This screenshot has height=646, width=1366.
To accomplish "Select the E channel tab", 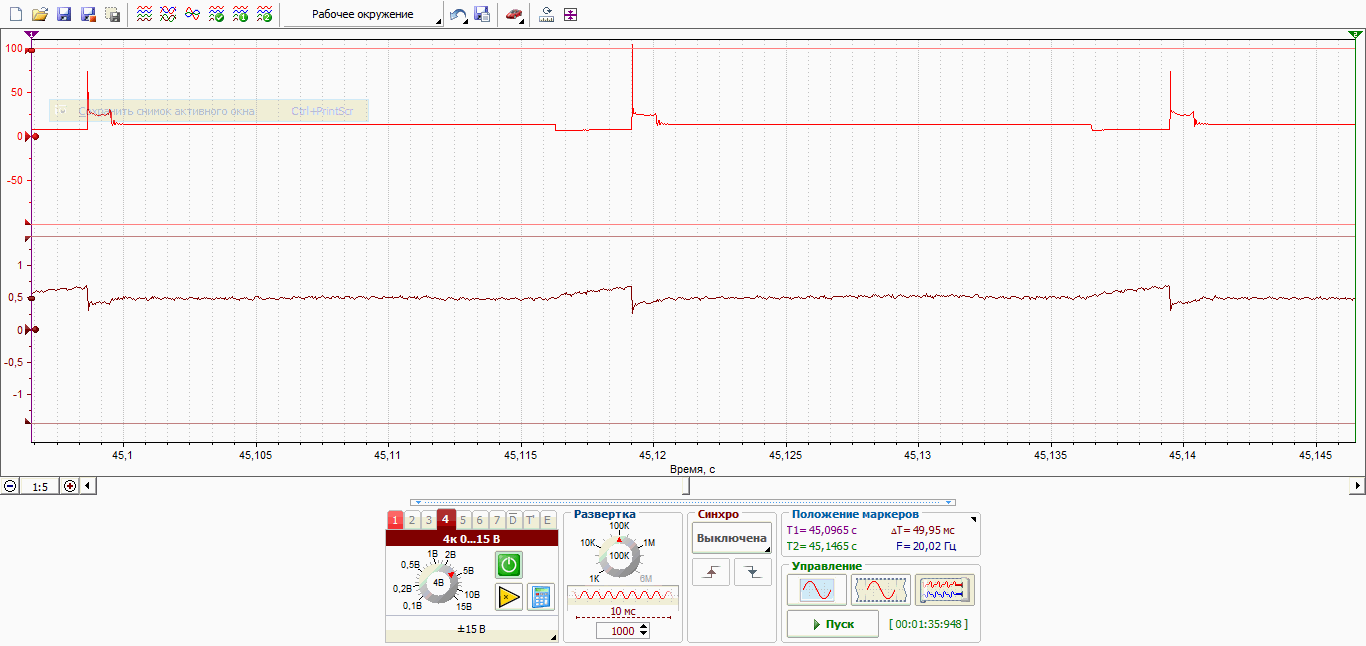I will (x=547, y=520).
